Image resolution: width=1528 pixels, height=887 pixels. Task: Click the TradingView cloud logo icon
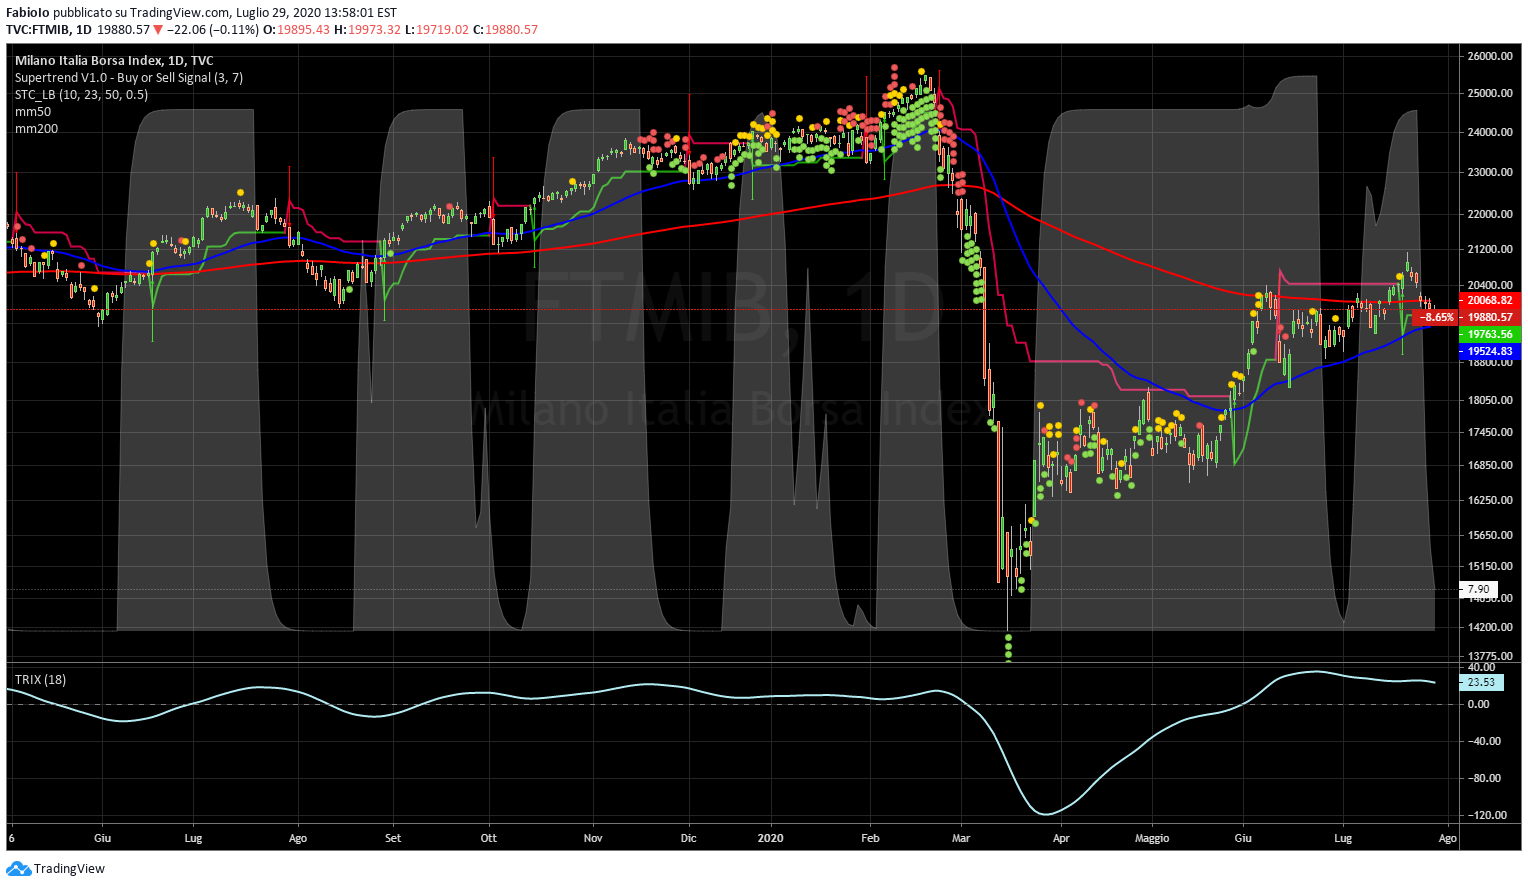(x=19, y=869)
